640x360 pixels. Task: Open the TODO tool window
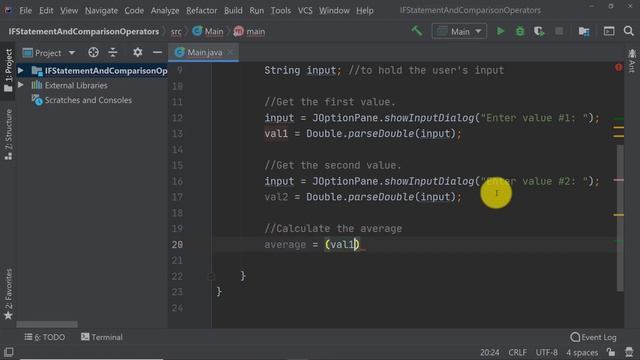coord(44,337)
